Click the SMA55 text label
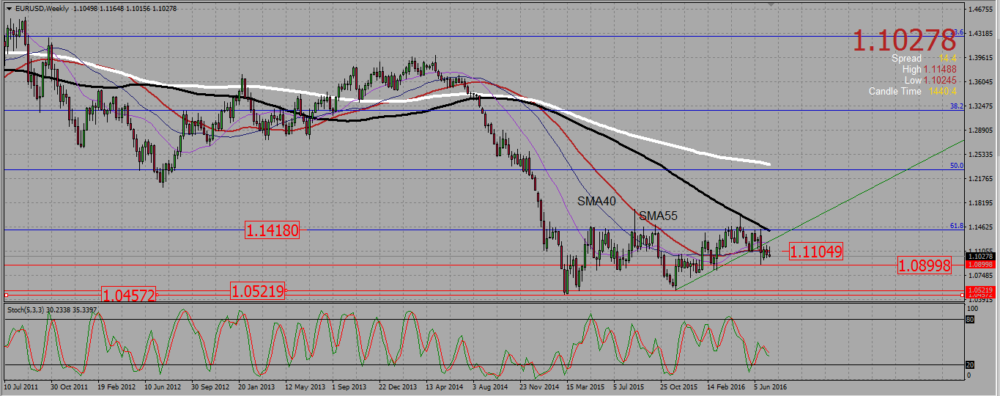 (658, 215)
